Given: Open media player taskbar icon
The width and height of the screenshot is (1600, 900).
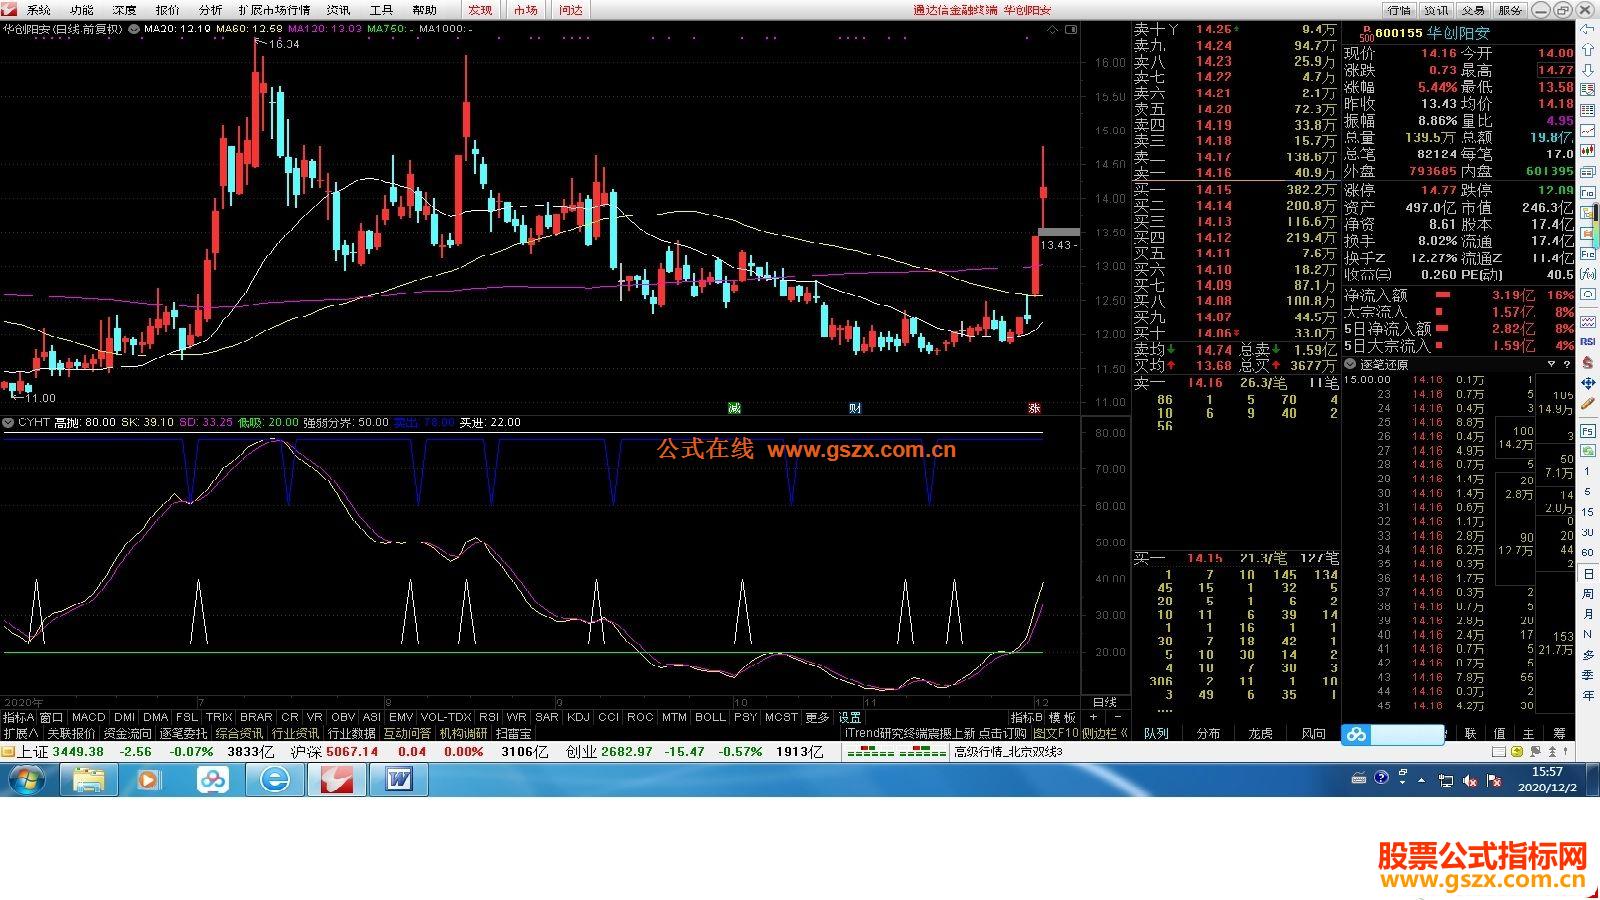Looking at the screenshot, I should pyautogui.click(x=150, y=780).
